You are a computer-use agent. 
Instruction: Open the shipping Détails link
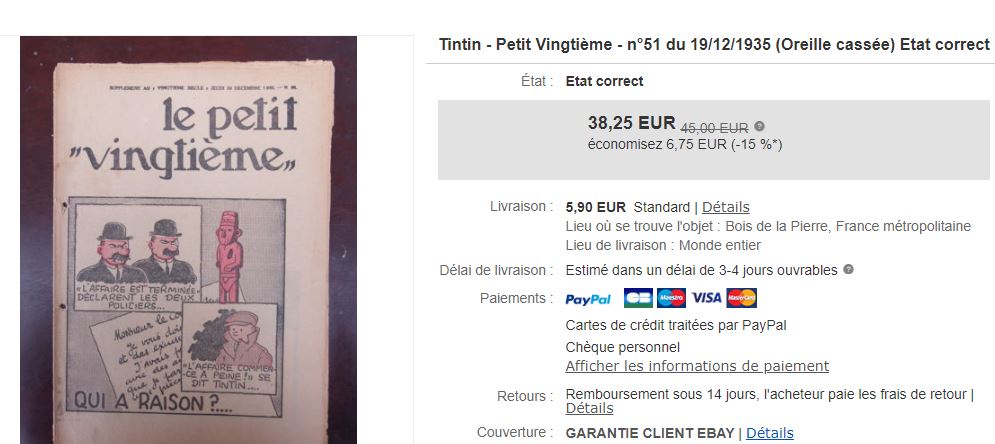[x=725, y=207]
